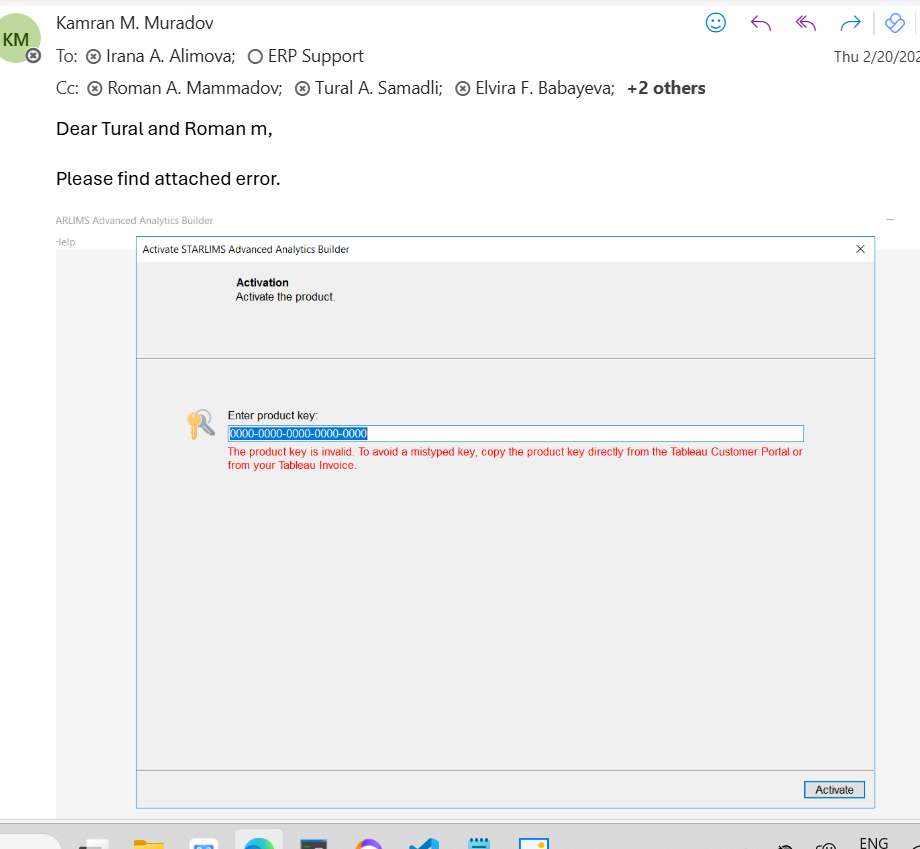Open Microsoft Edge from the taskbar
The width and height of the screenshot is (920, 849).
click(259, 843)
